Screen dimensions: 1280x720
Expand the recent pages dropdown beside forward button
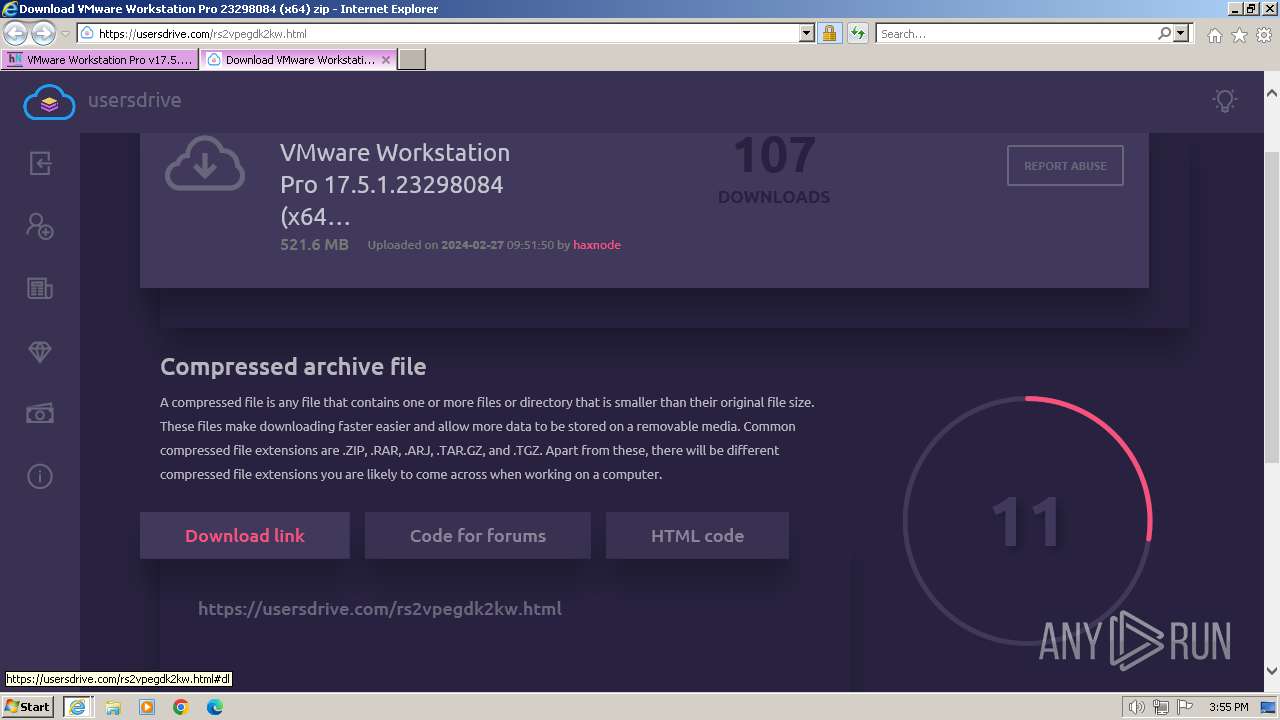[65, 34]
